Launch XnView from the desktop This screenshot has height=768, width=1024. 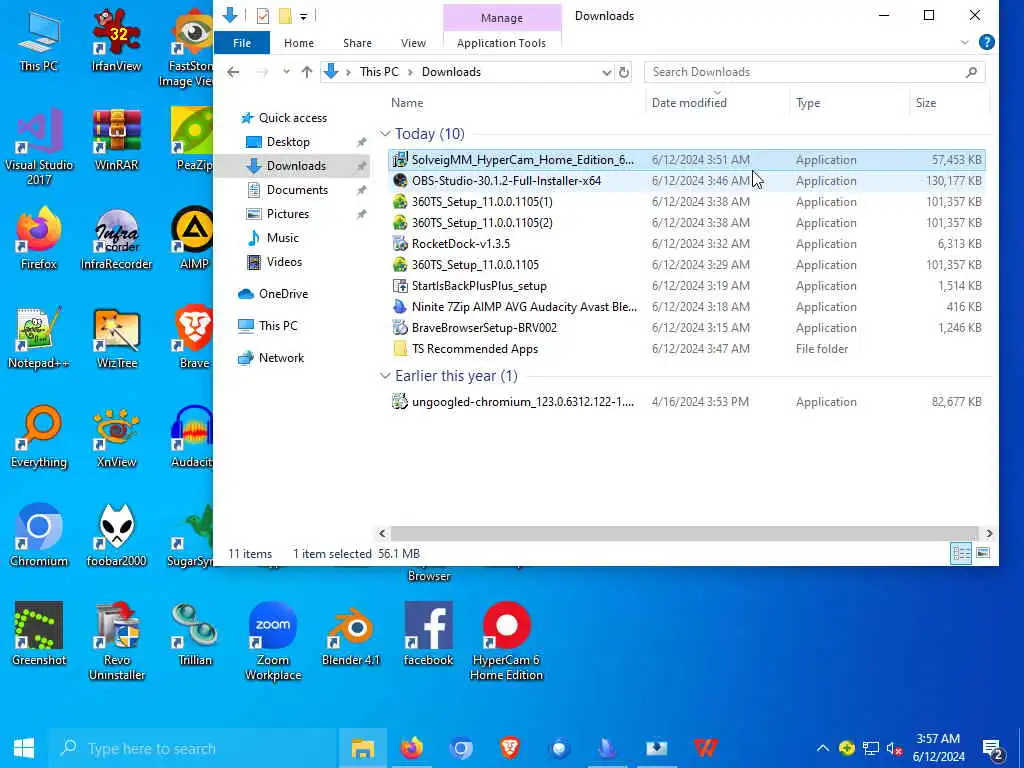click(x=116, y=437)
